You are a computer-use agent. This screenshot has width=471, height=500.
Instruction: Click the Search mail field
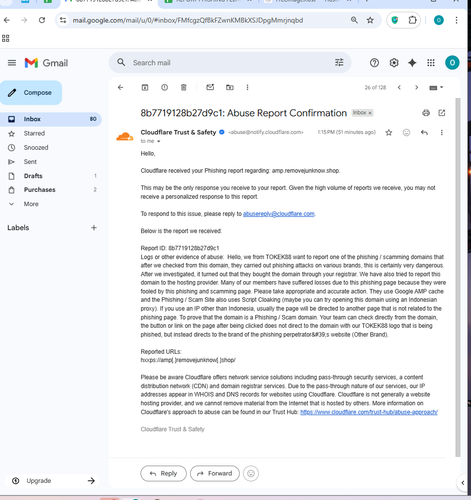(230, 63)
